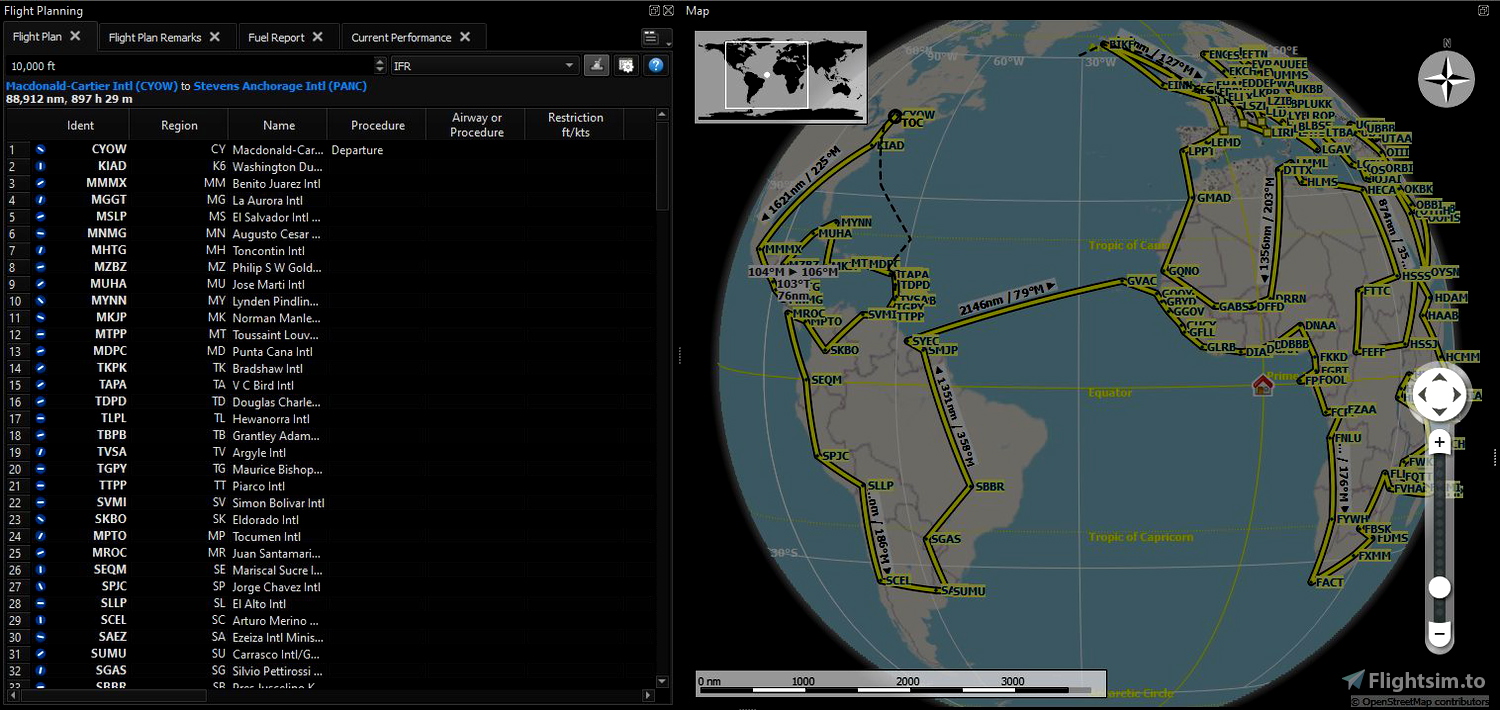This screenshot has width=1500, height=710.
Task: Open the flight plan options hamburger menu
Action: pos(650,36)
